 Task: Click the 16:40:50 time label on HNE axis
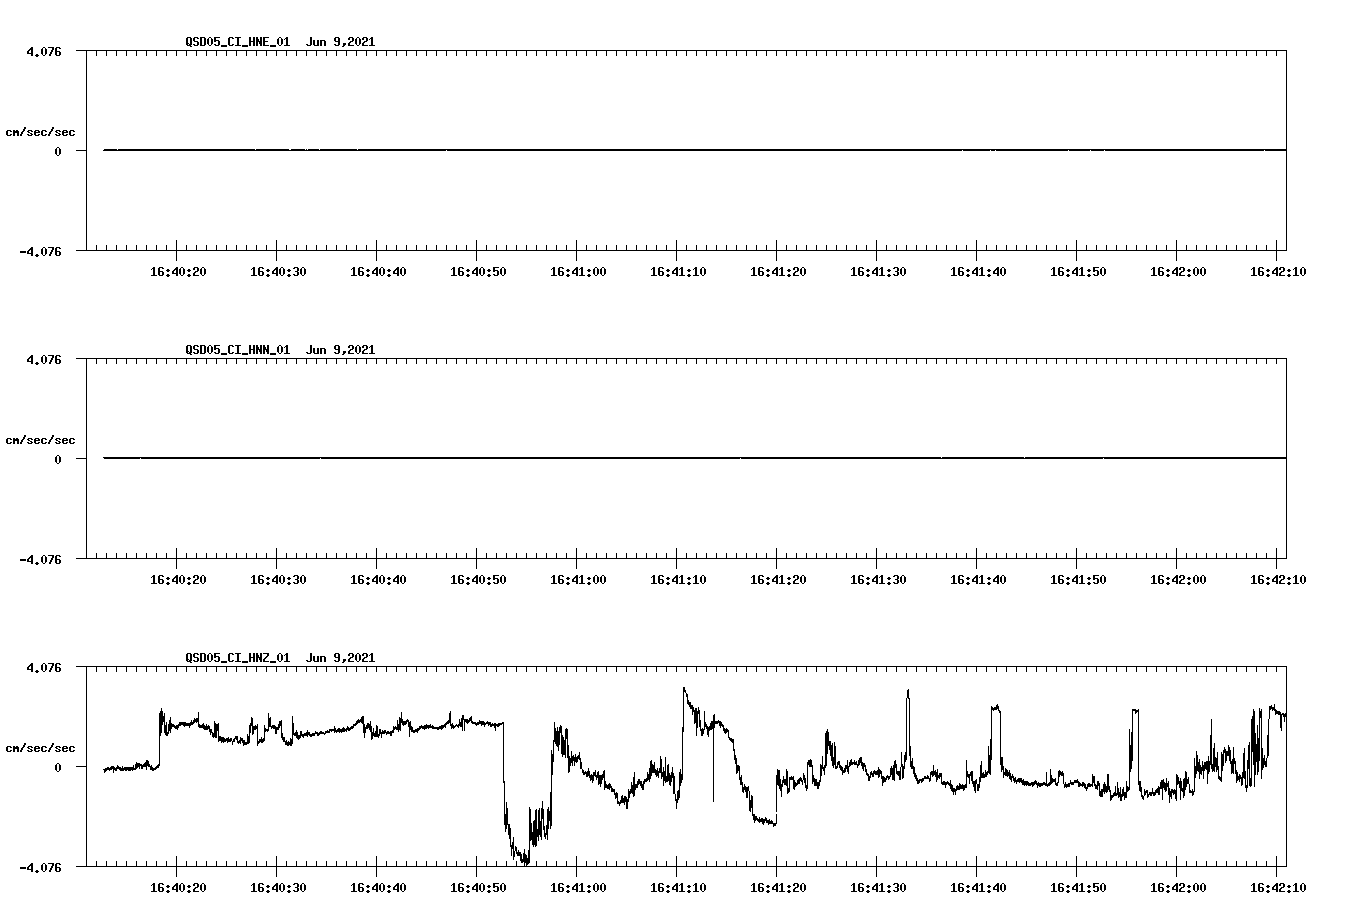[478, 272]
